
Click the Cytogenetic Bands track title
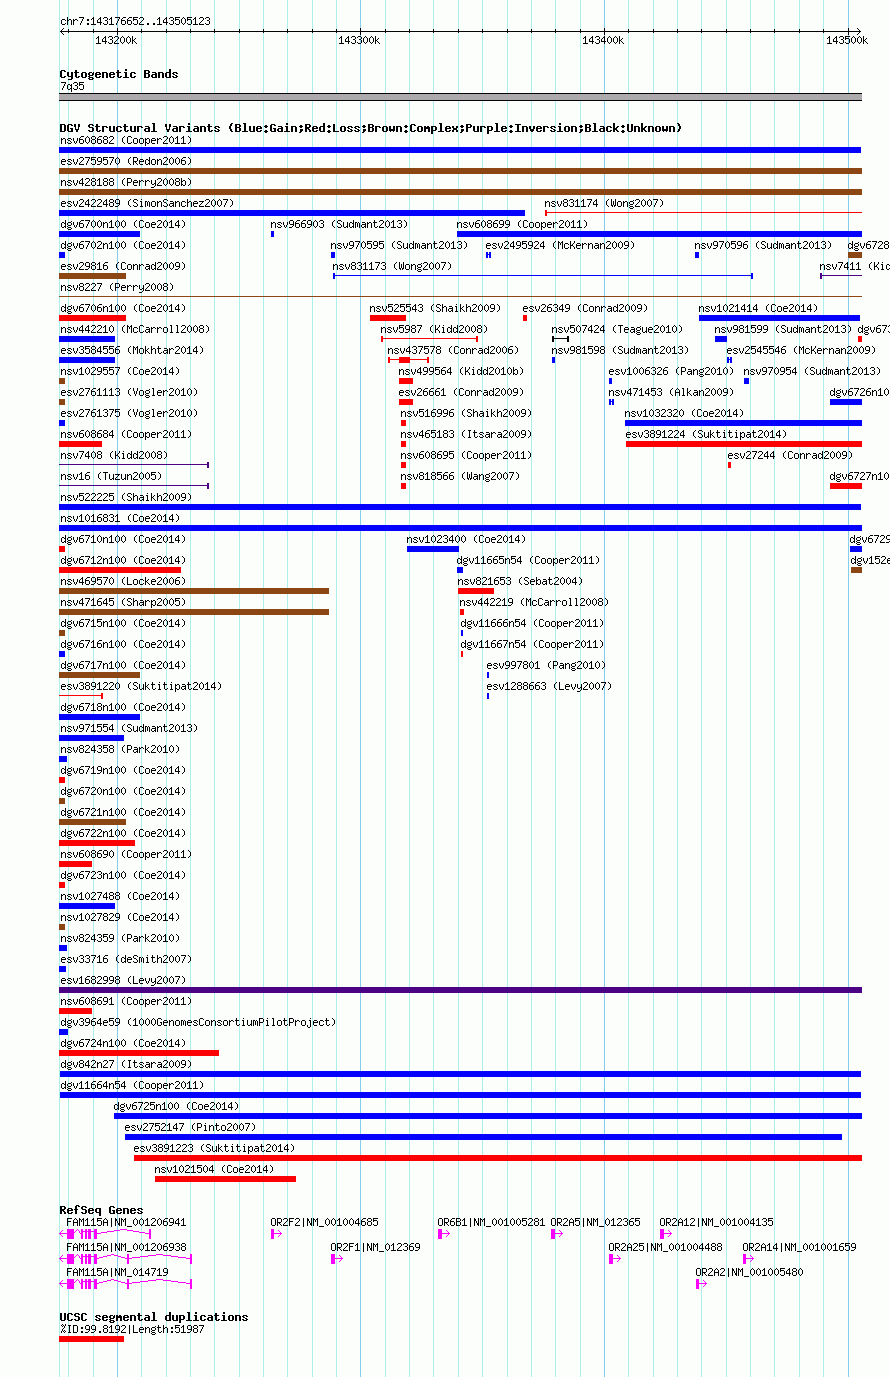[x=119, y=74]
